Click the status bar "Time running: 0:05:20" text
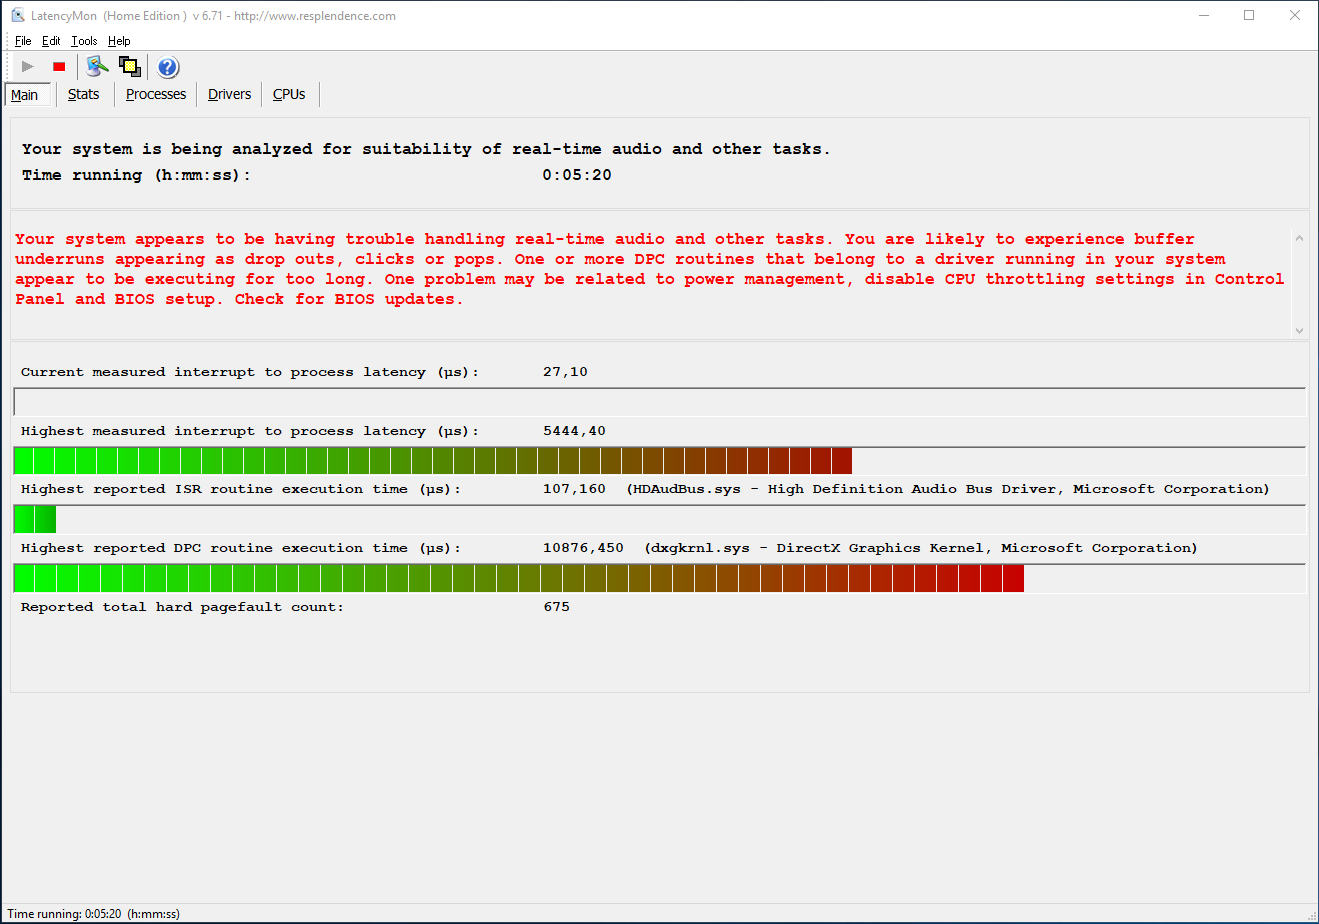Image resolution: width=1319 pixels, height=924 pixels. (93, 914)
